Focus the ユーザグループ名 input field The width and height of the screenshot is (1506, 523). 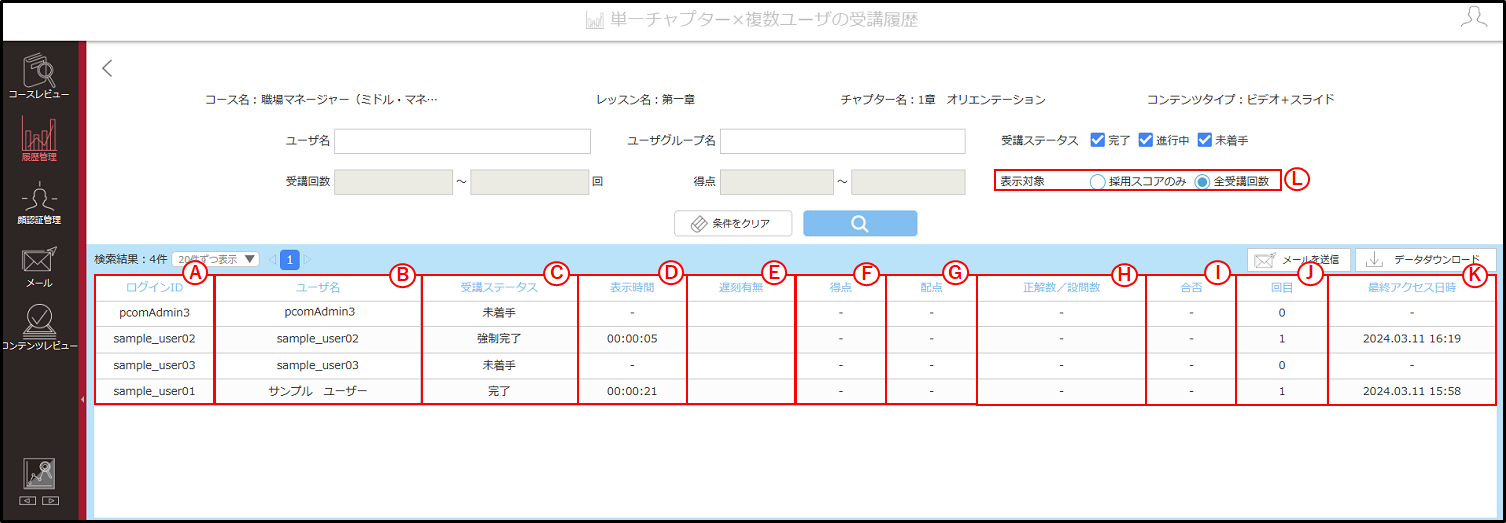842,140
